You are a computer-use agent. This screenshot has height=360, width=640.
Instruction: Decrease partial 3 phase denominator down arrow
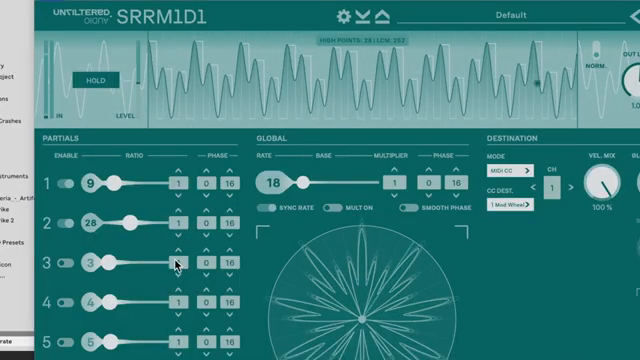pos(230,275)
